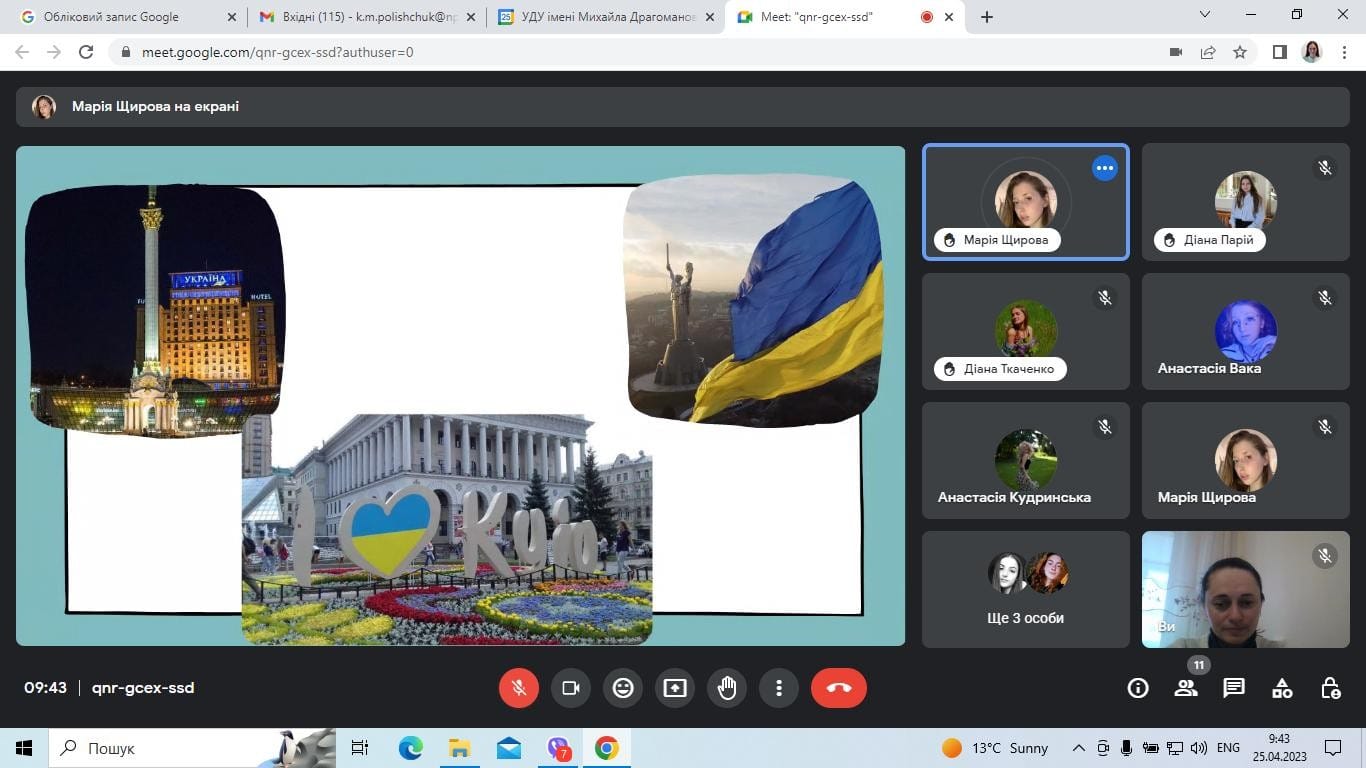The width and height of the screenshot is (1366, 768).
Task: Open Chrome profile avatar
Action: click(x=1312, y=52)
